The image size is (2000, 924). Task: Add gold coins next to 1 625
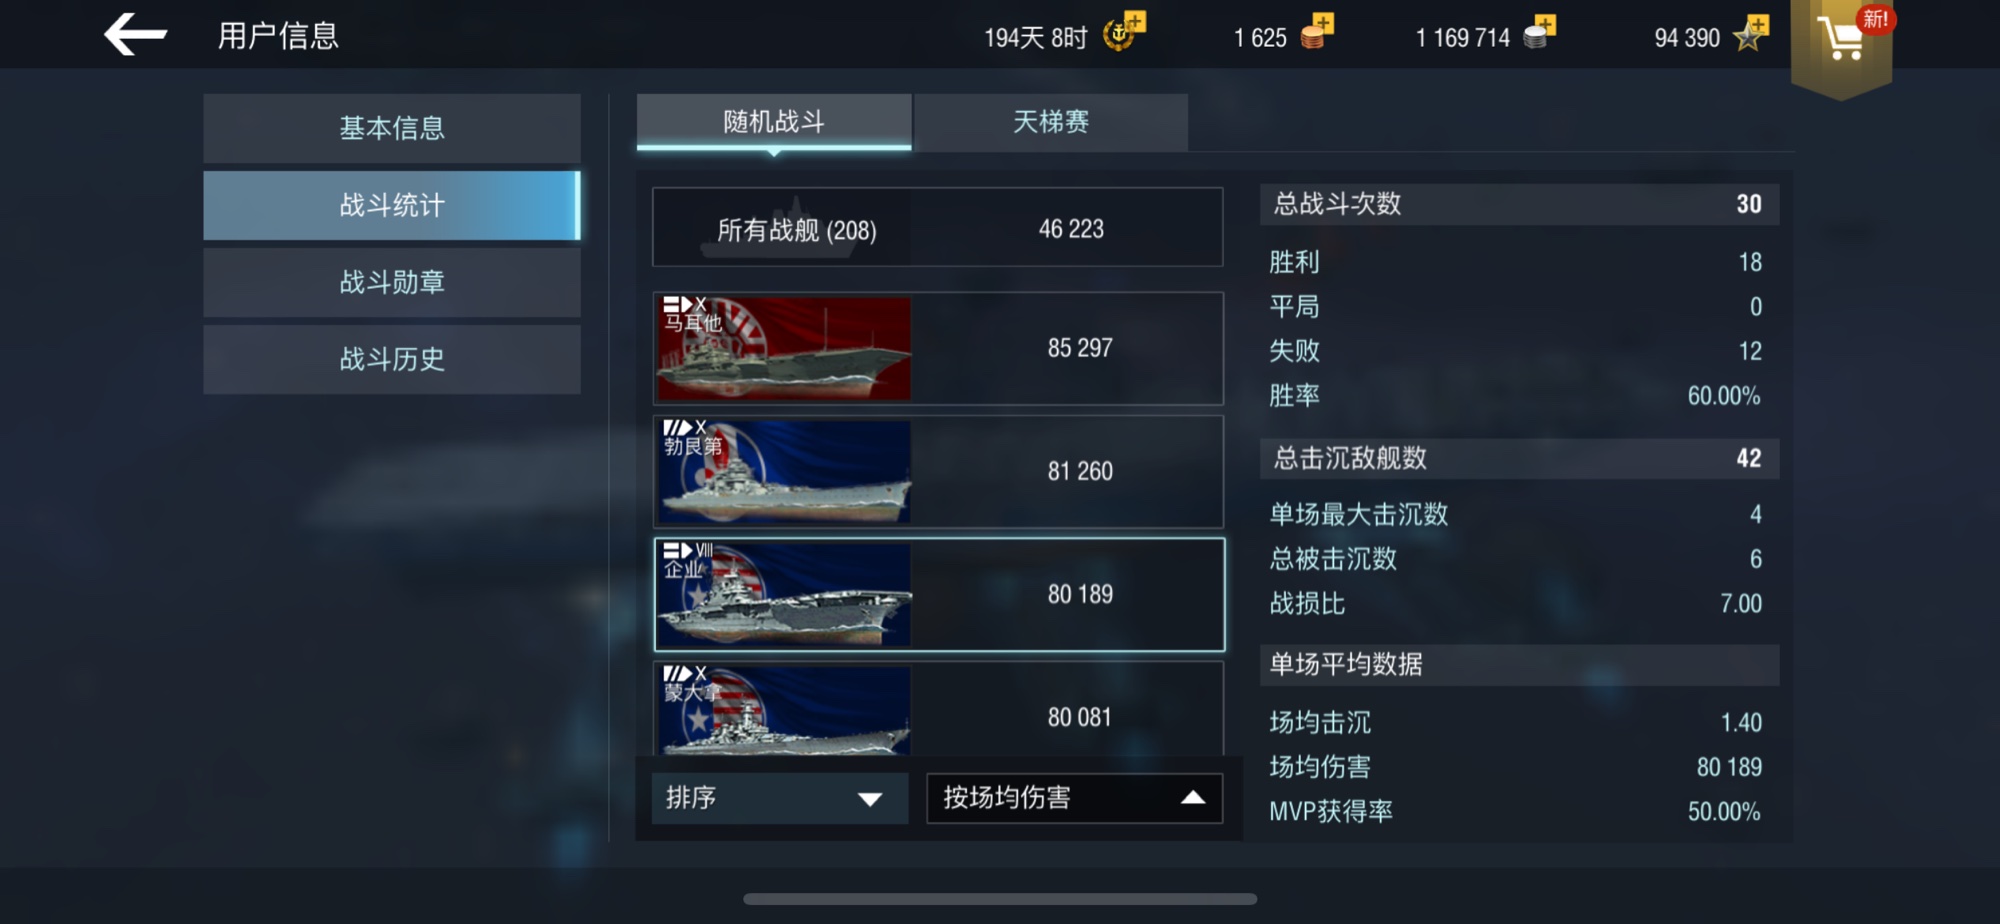tap(1317, 32)
